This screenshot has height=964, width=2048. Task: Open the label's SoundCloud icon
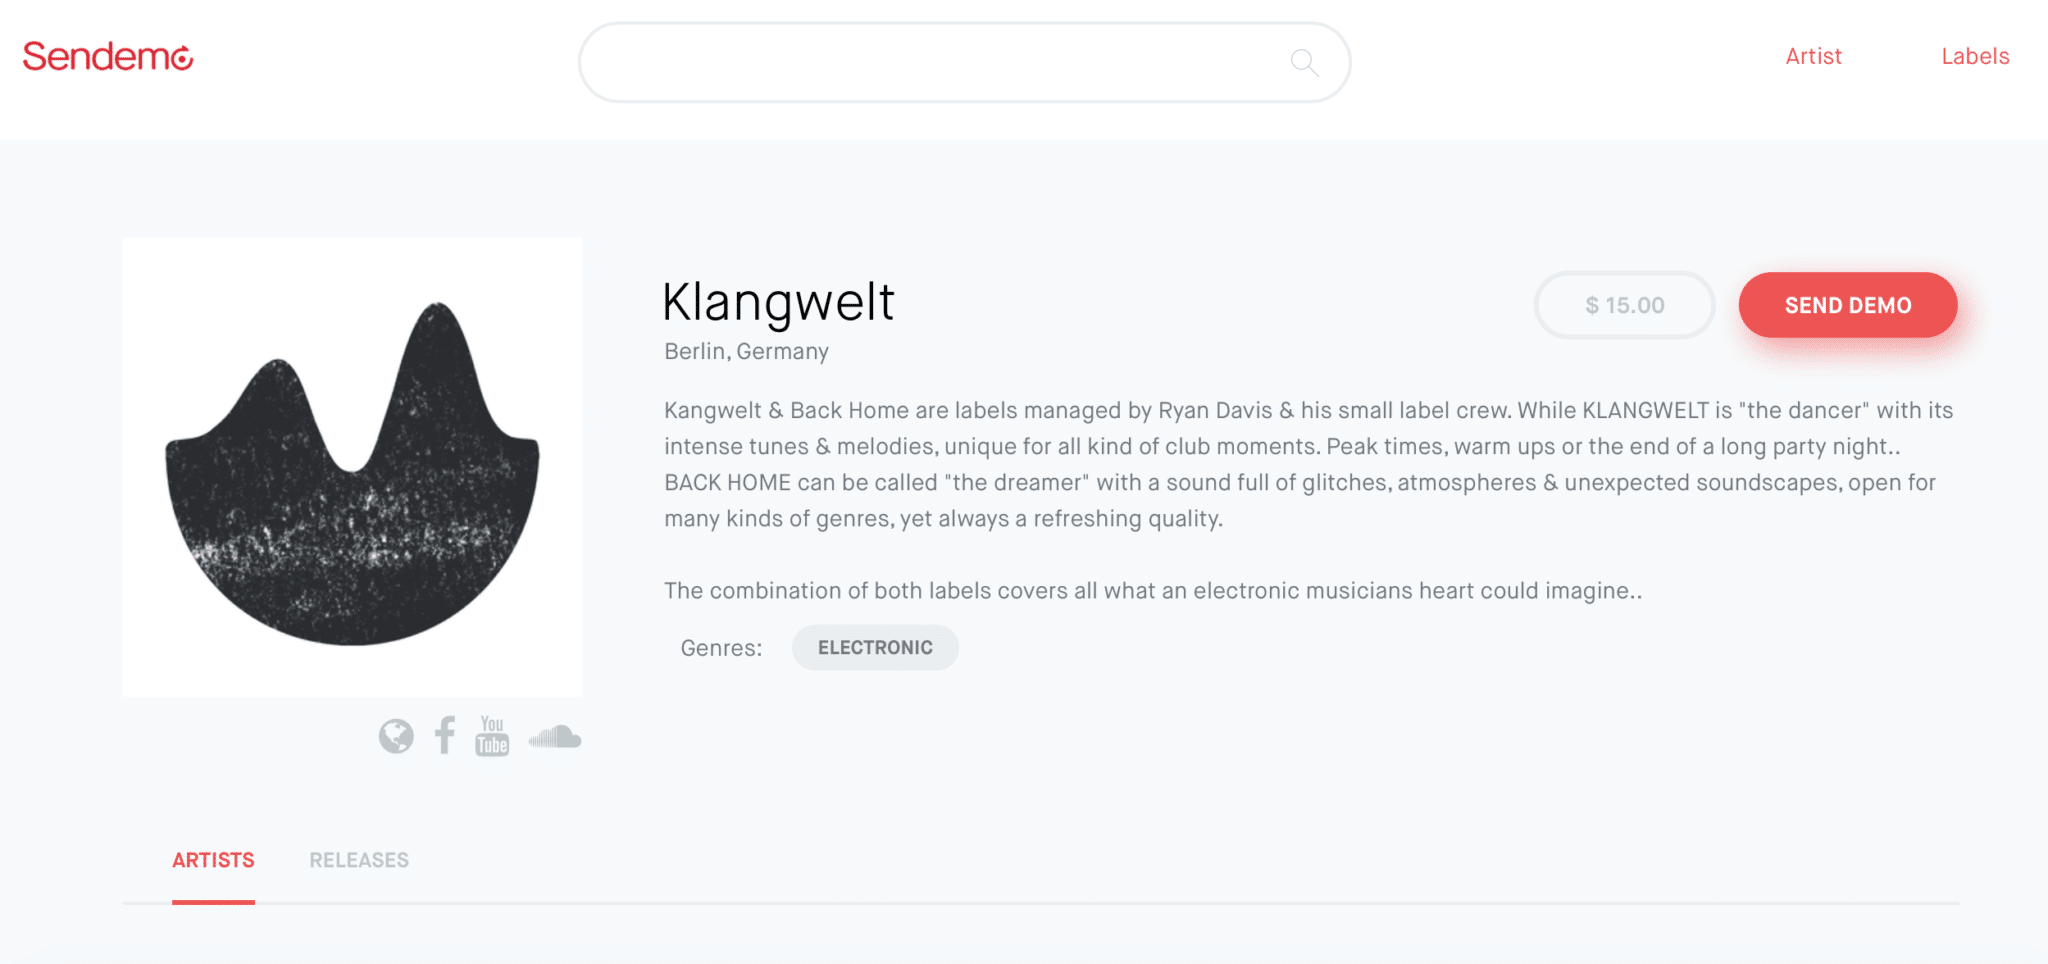point(555,737)
